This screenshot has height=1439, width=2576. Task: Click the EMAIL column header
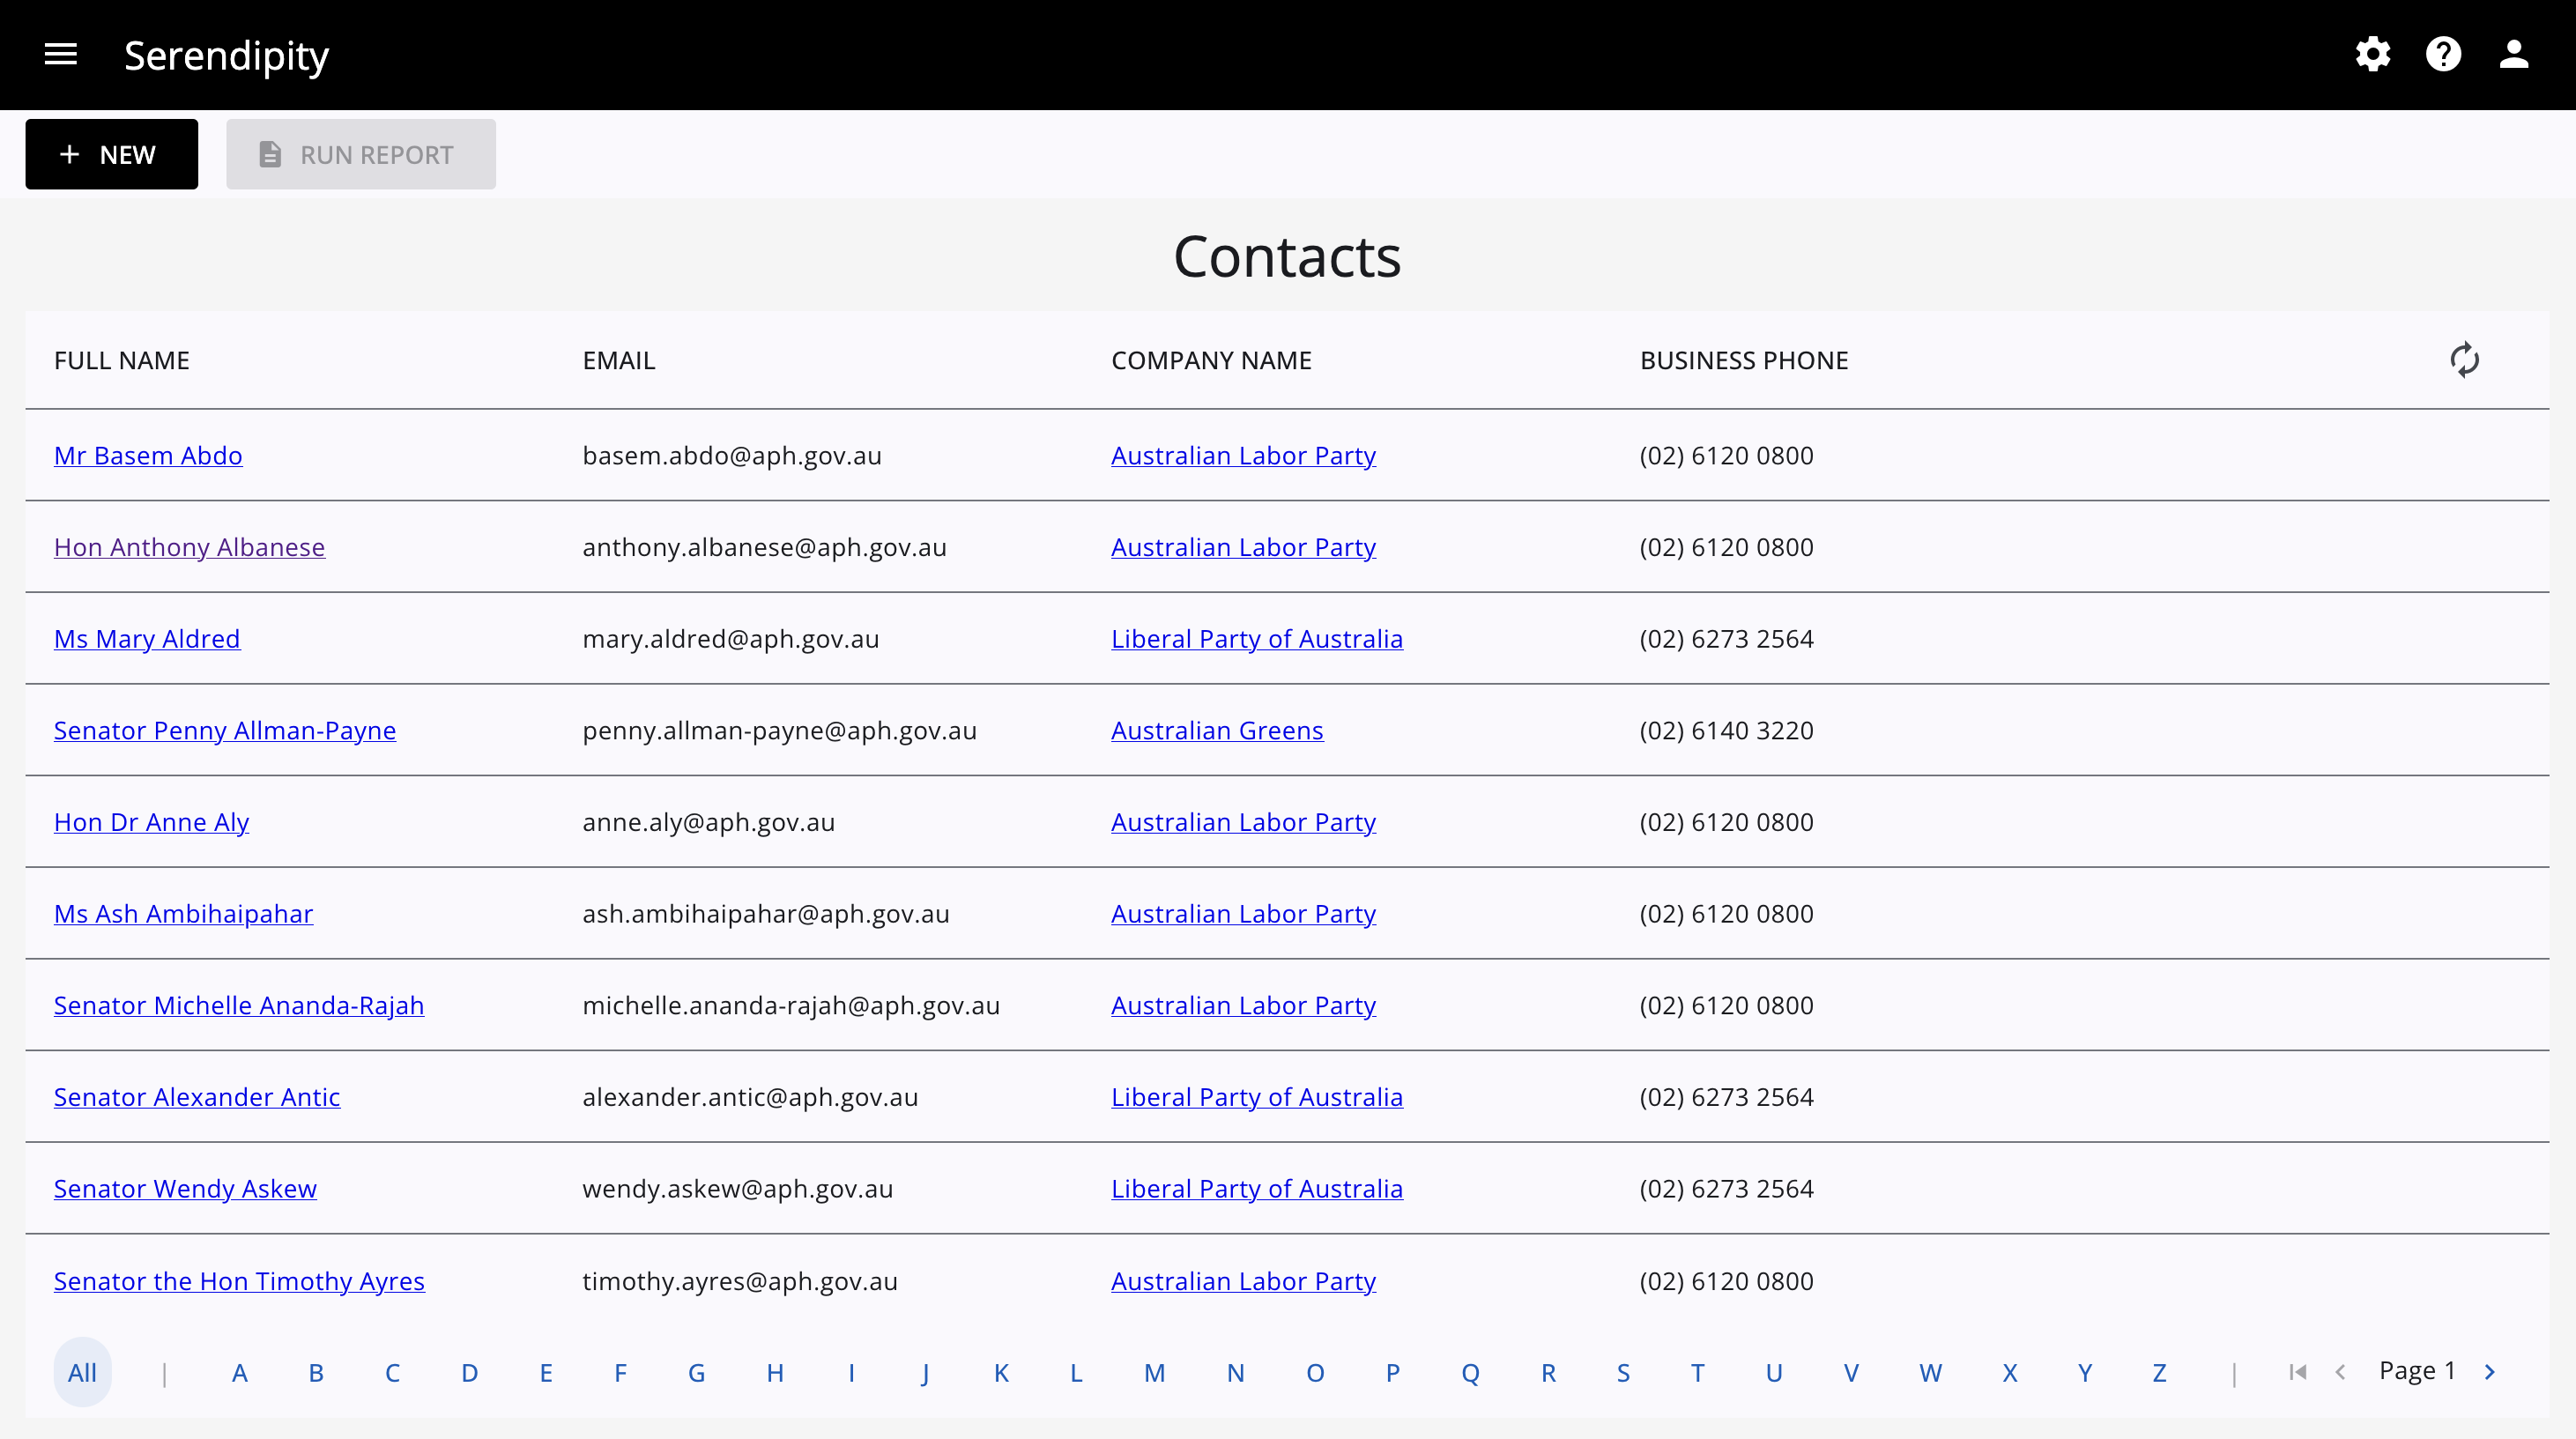coord(619,360)
